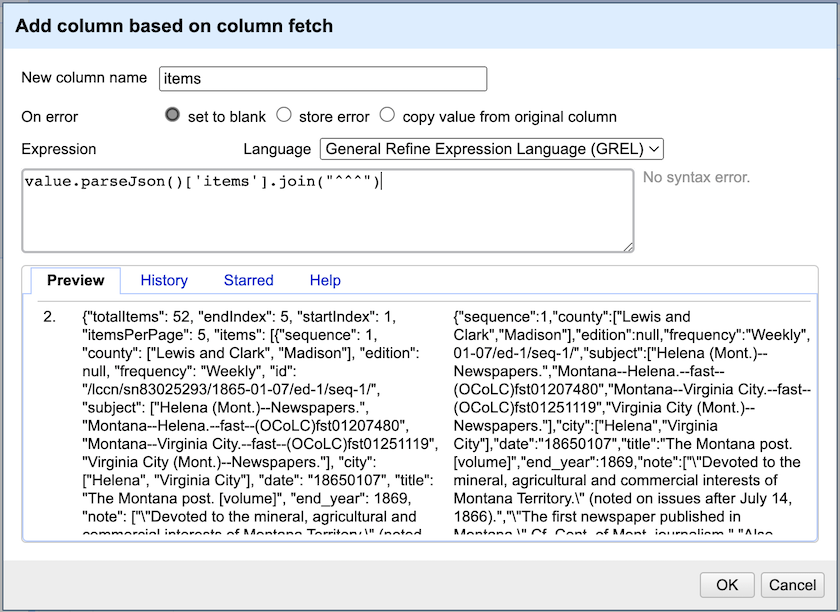Switch to the History tab
Viewport: 840px width, 612px height.
pyautogui.click(x=163, y=280)
